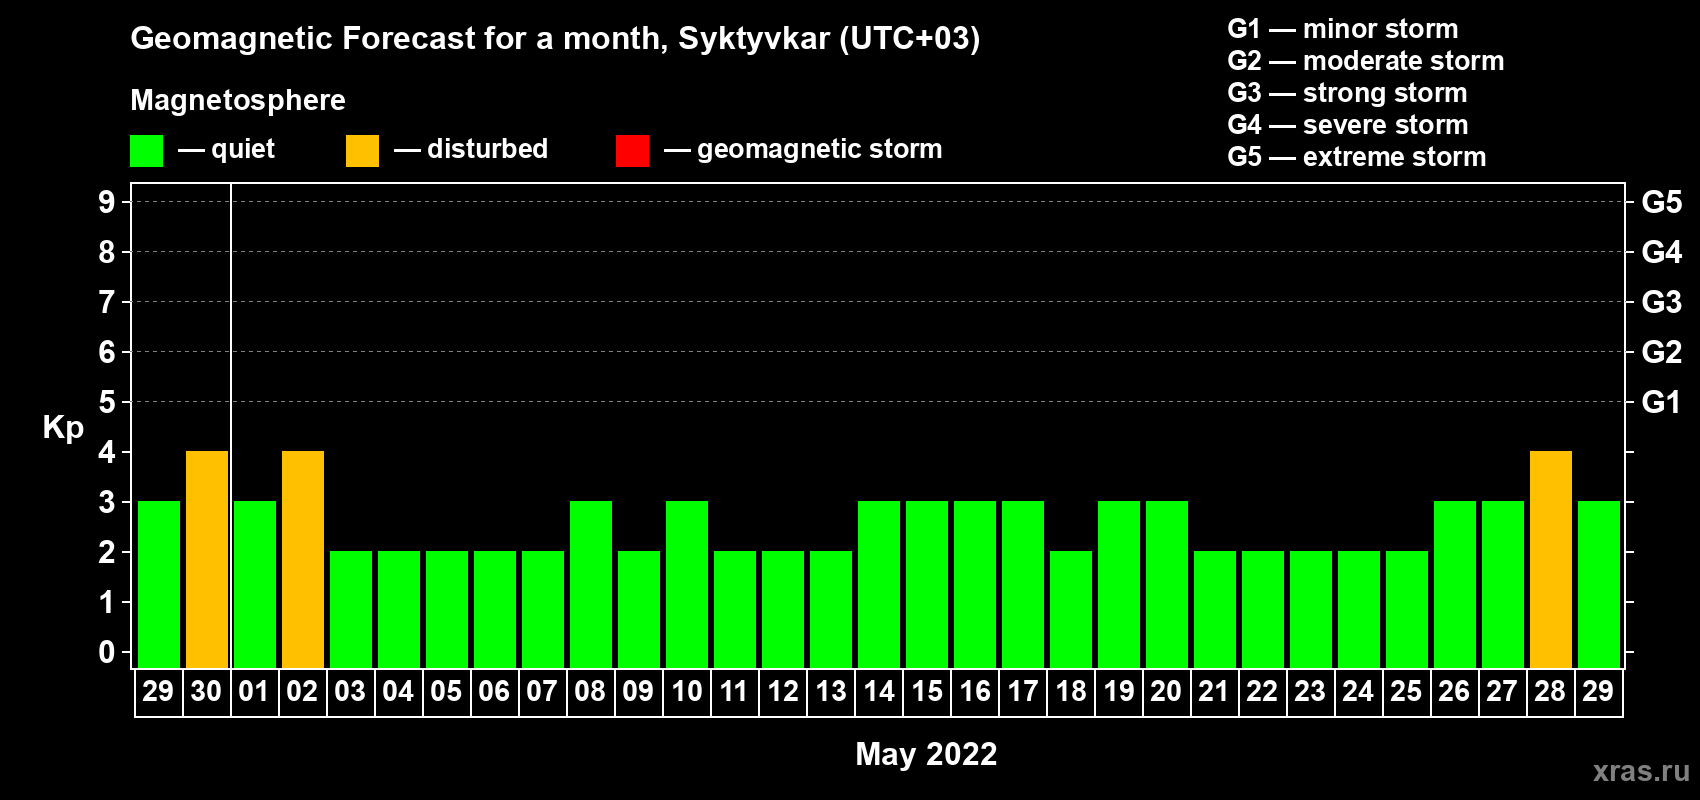Viewport: 1700px width, 800px height.
Task: Click the Kp value 5 axis label
Action: click(107, 402)
